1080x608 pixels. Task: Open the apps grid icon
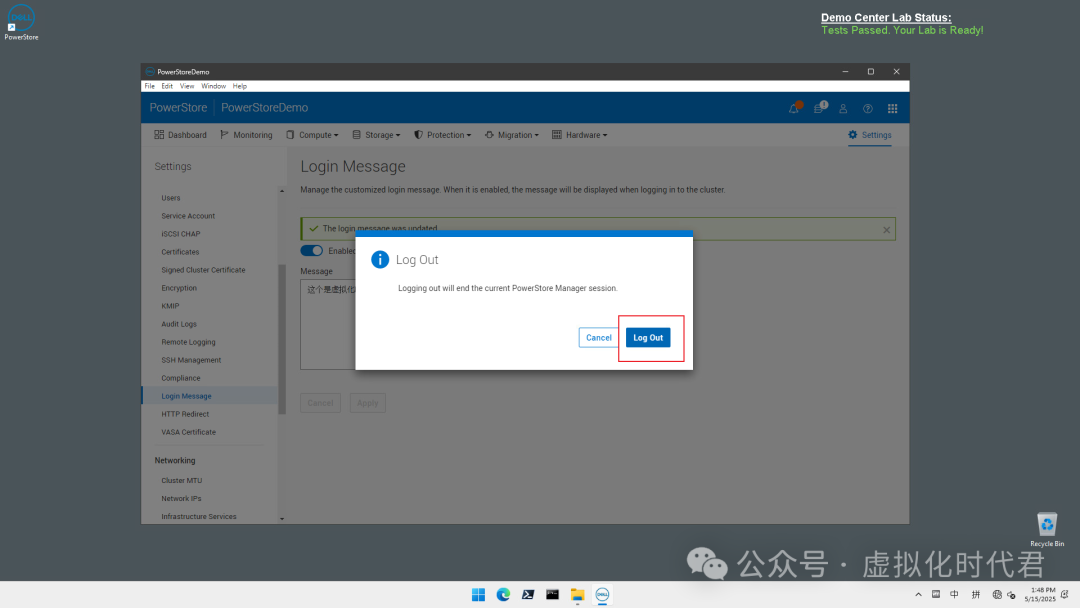tap(893, 108)
